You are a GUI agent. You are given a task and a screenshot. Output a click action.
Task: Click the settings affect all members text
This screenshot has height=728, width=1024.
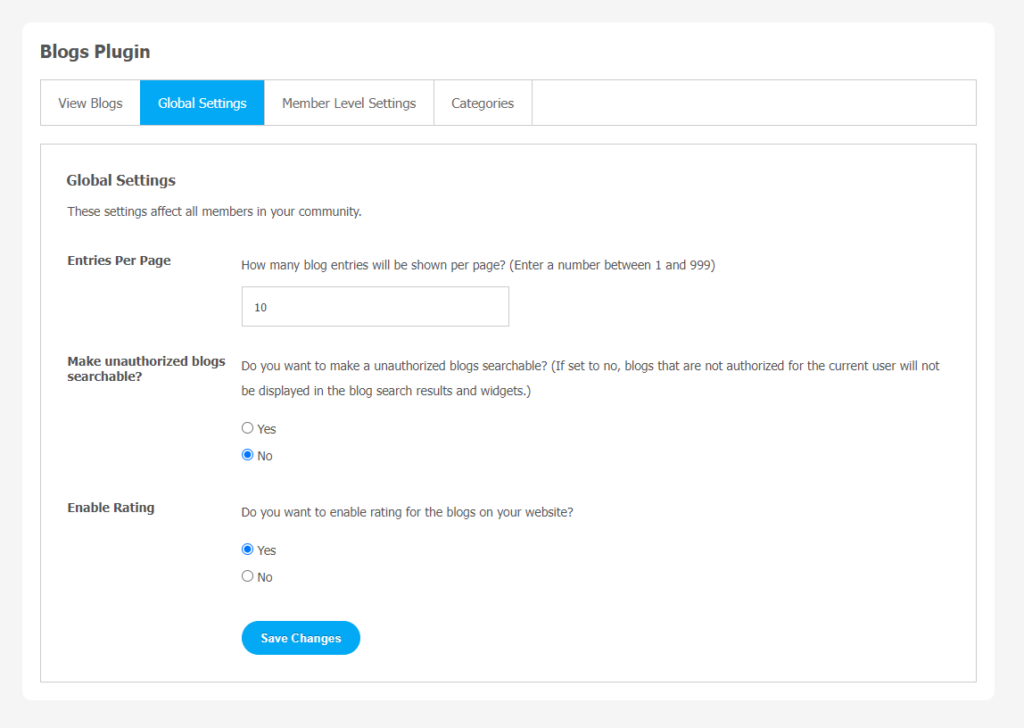point(214,212)
